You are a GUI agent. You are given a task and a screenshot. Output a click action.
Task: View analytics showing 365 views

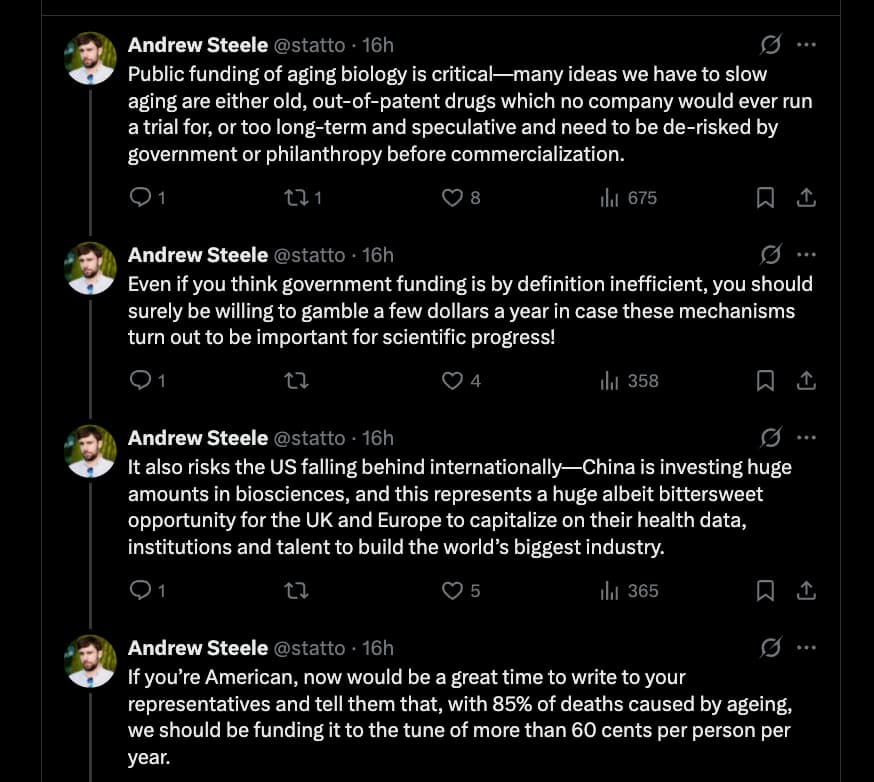(x=629, y=591)
